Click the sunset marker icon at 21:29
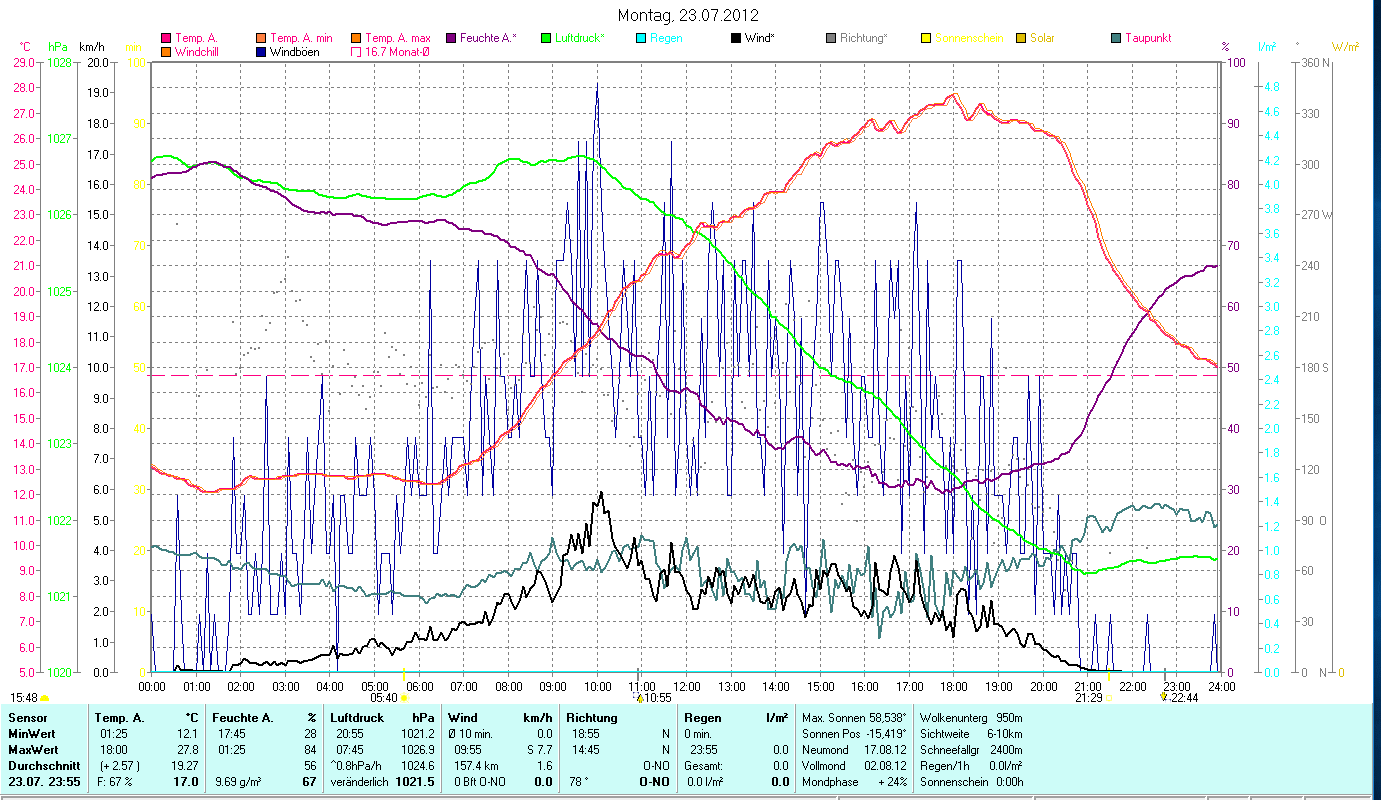Image resolution: width=1381 pixels, height=800 pixels. pyautogui.click(x=1108, y=698)
